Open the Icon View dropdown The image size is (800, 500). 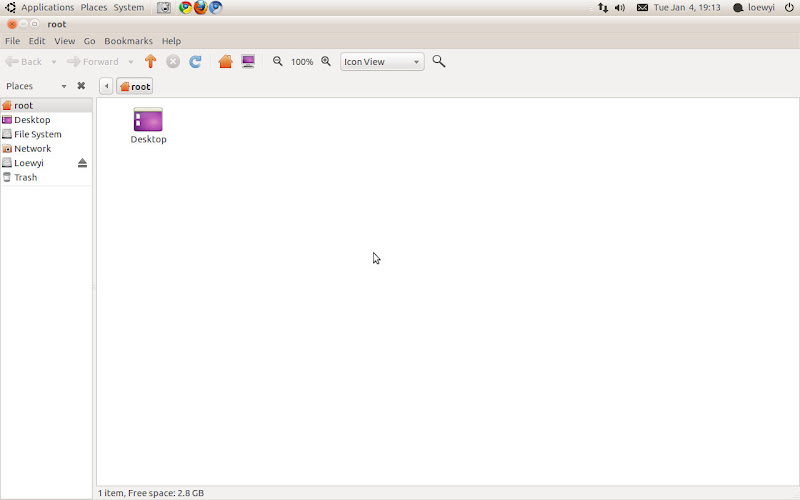382,62
